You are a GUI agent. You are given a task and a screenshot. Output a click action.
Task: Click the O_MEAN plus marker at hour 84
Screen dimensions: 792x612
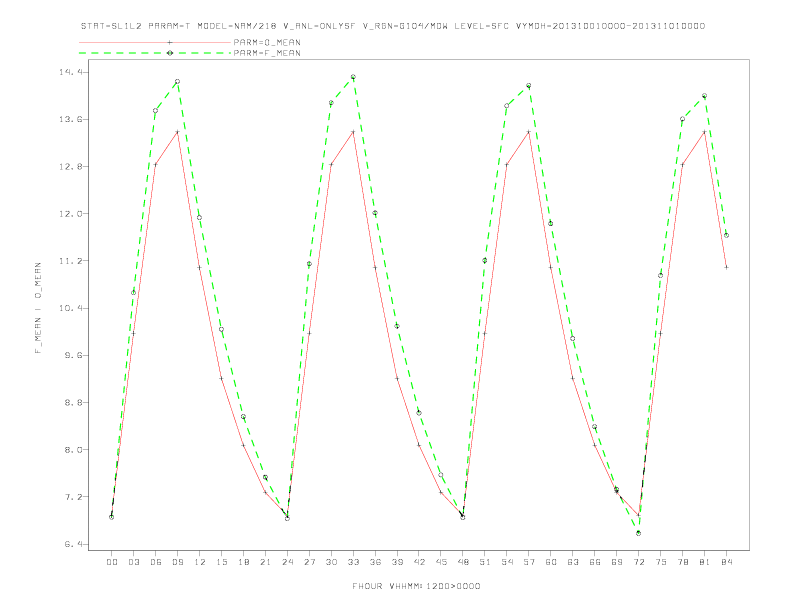click(726, 267)
